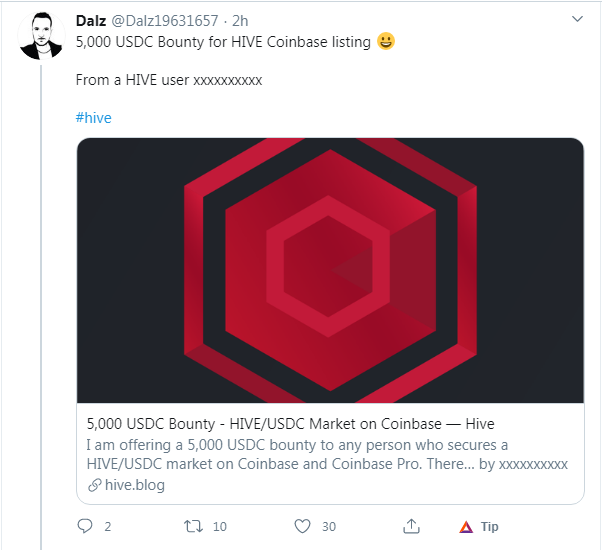602x550 pixels.
Task: Click the @Dalz19631657 handle
Action: coord(165,21)
